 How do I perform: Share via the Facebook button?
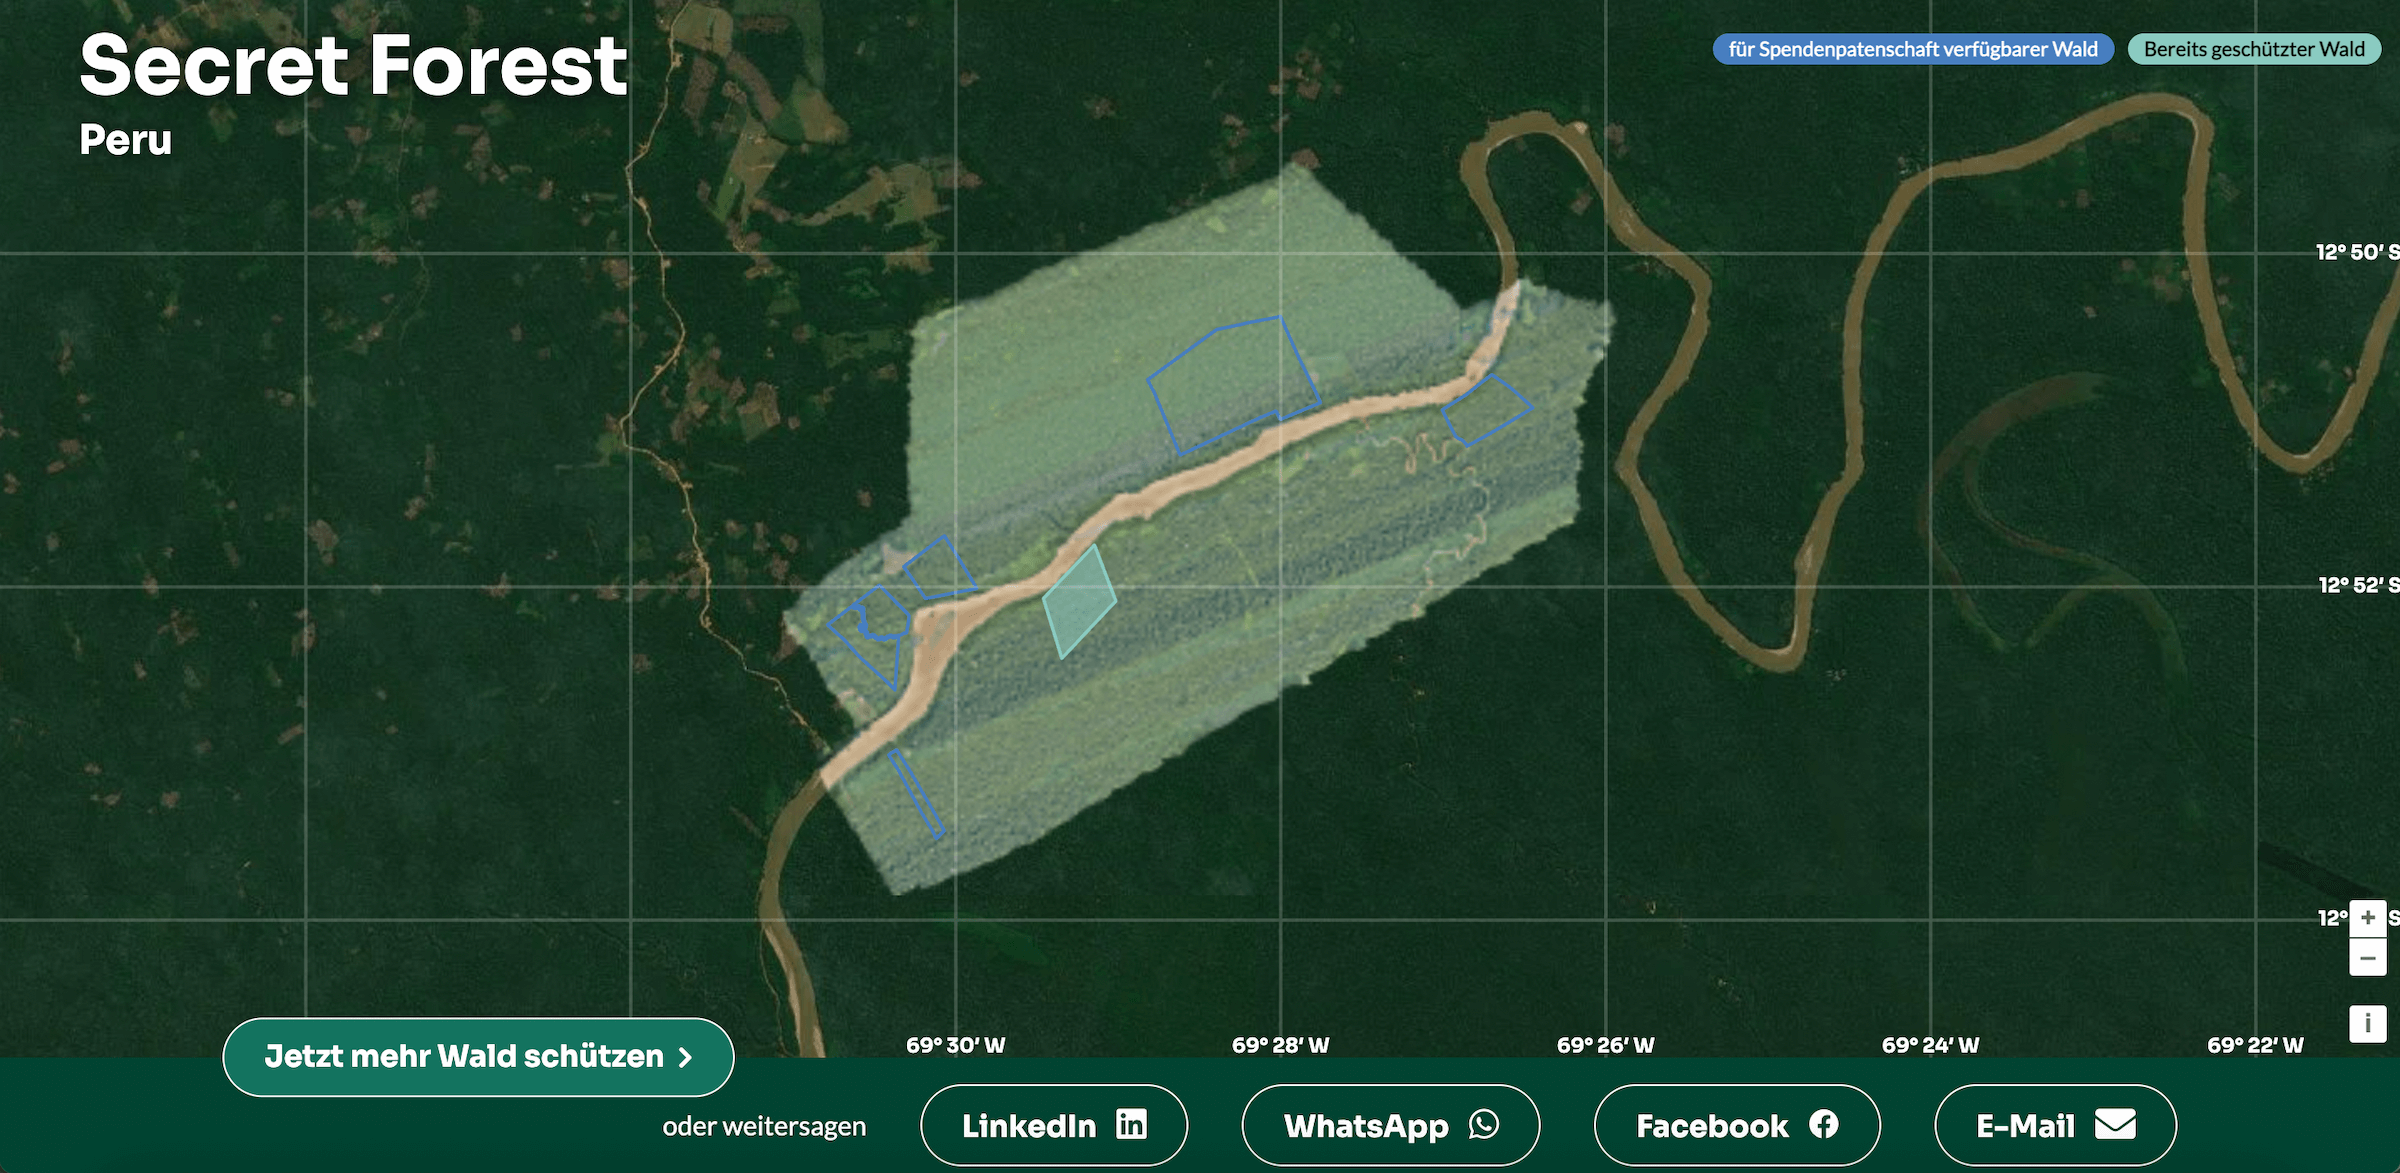1712,1125
